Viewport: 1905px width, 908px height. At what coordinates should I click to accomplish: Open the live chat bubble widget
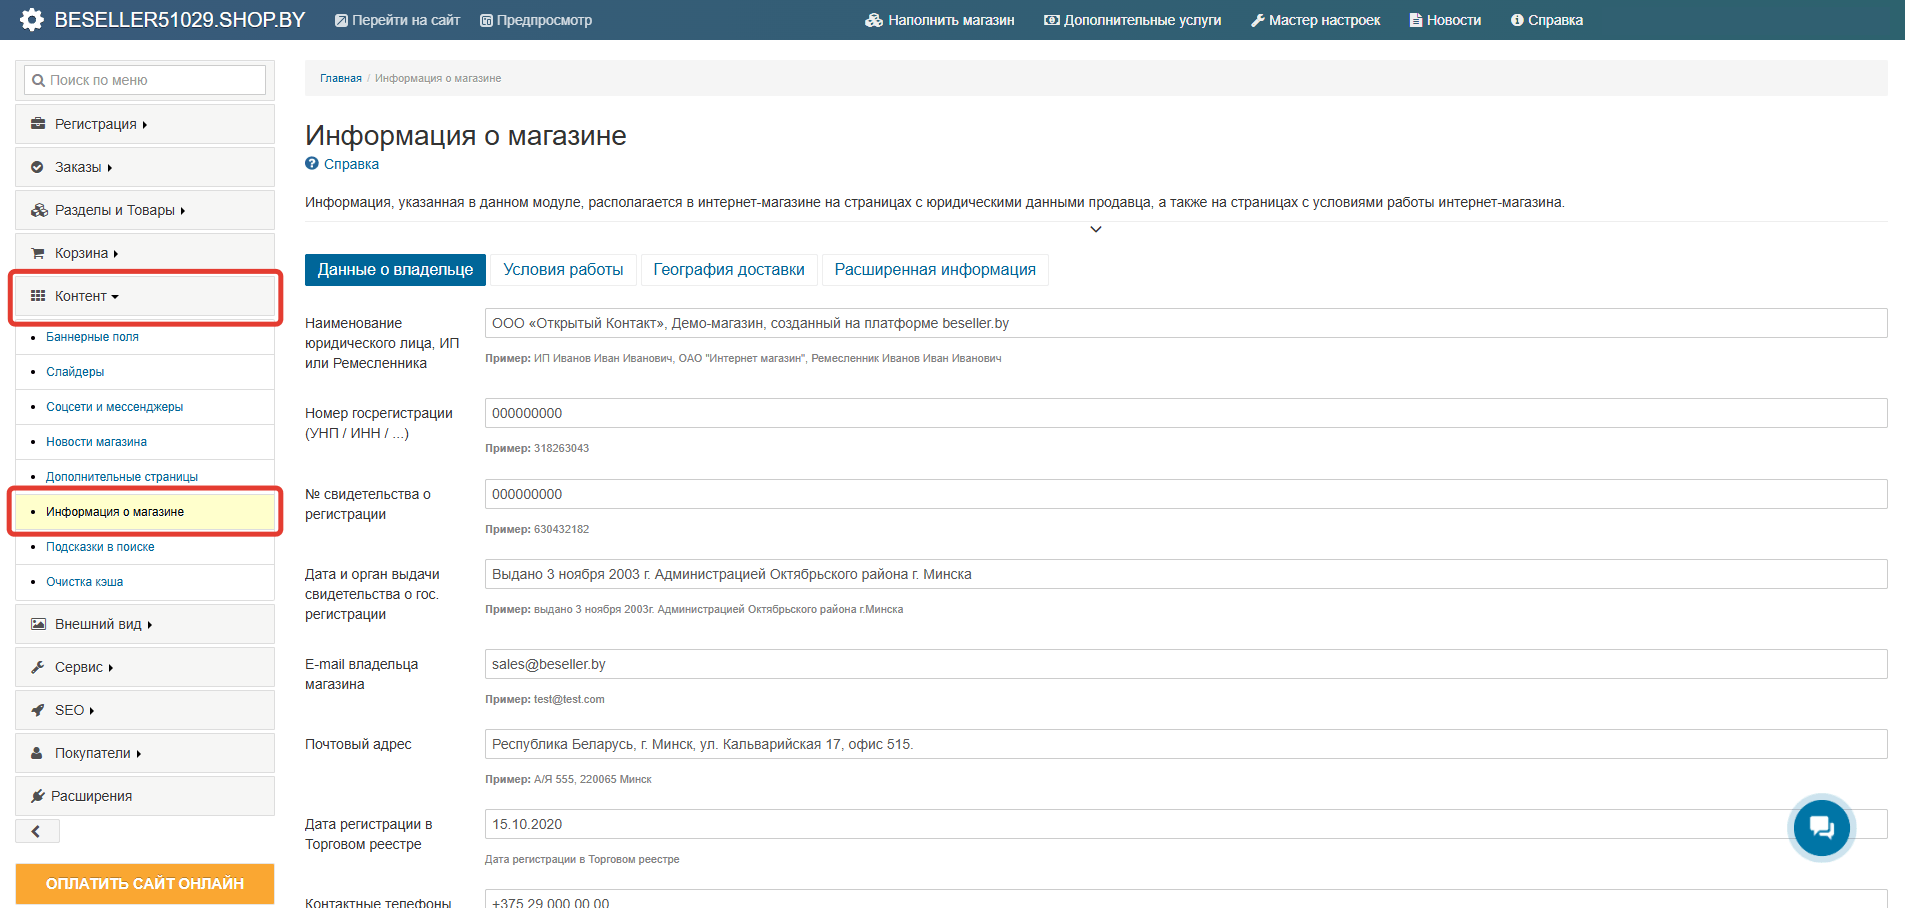pos(1821,827)
